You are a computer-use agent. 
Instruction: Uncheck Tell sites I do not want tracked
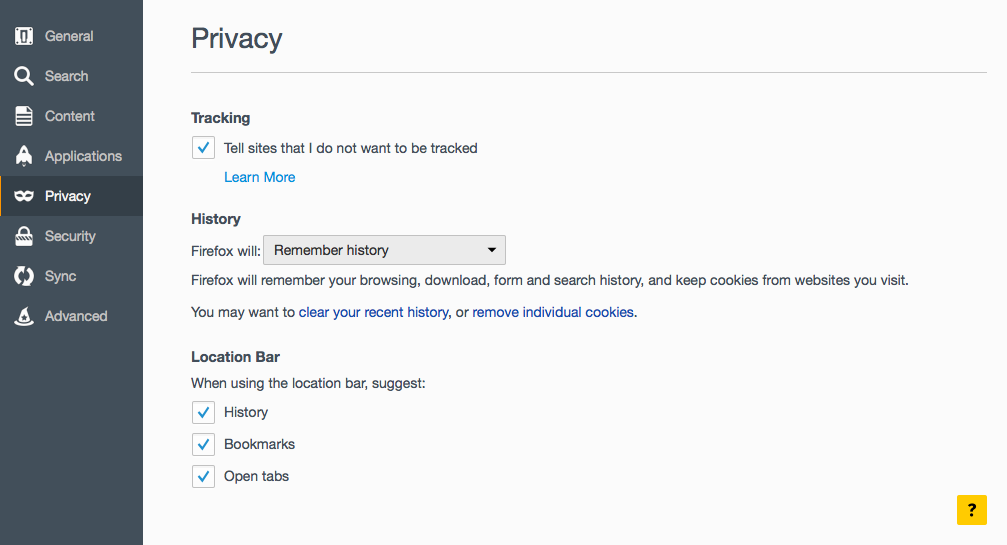203,148
